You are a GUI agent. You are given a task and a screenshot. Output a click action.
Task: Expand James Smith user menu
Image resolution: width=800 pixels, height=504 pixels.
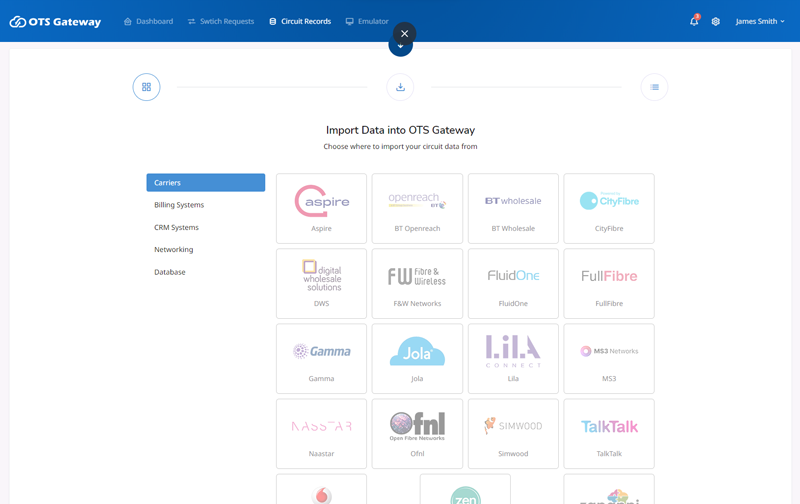tap(760, 21)
